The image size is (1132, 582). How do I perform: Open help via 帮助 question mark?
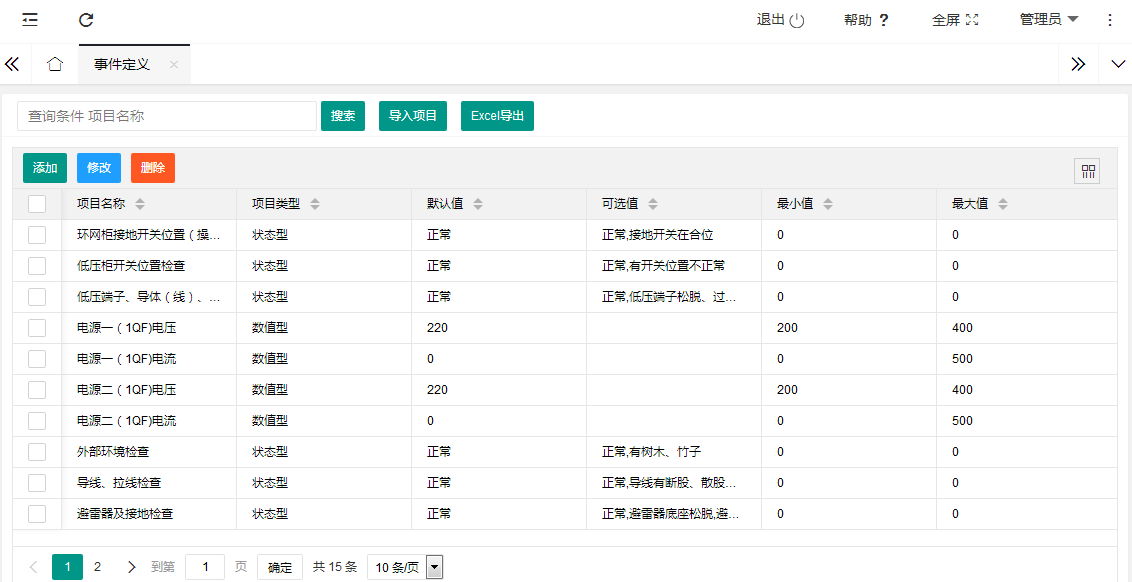[x=883, y=20]
